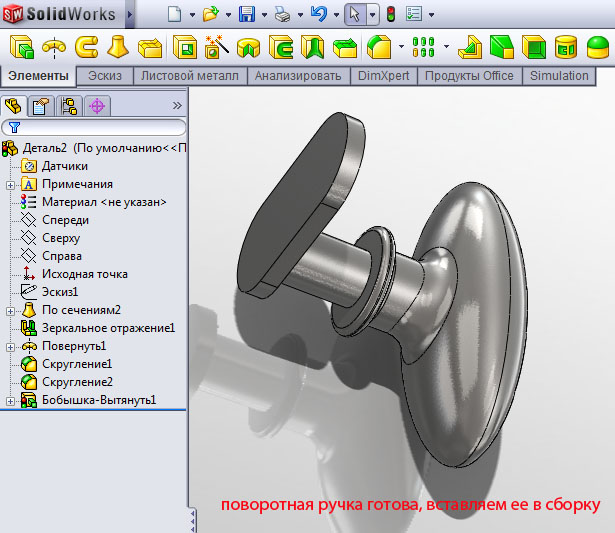Expand the Бобышка-Вытянуть1 feature node

click(x=10, y=400)
